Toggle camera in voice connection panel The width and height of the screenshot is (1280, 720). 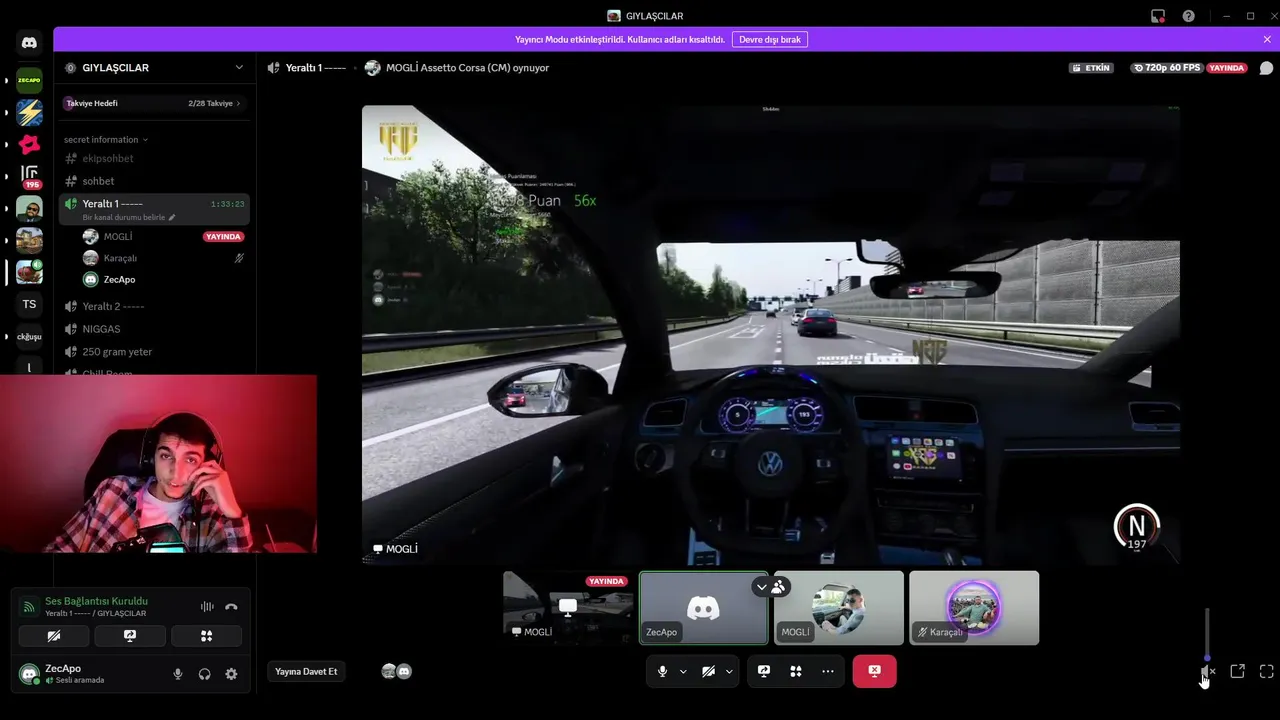54,636
